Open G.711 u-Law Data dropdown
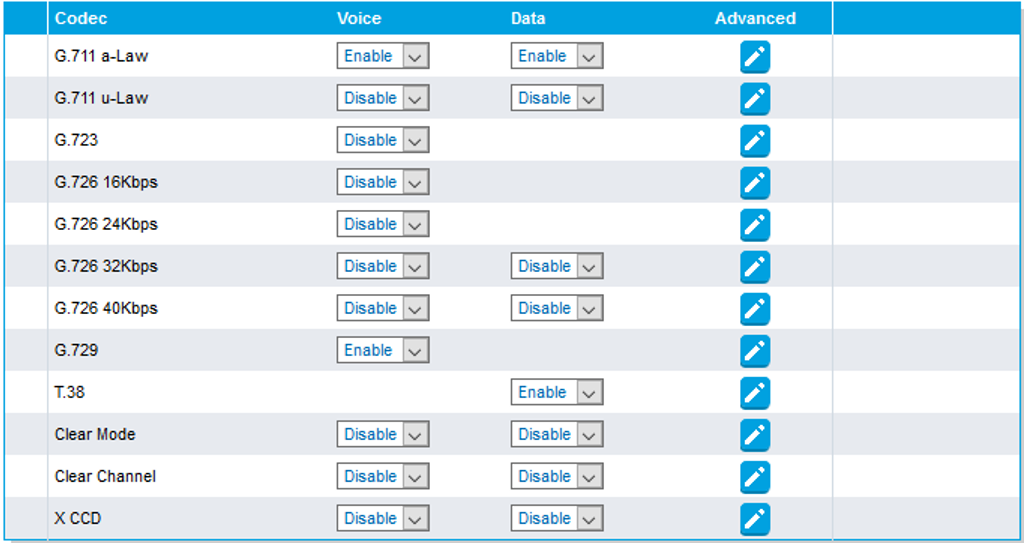The width and height of the screenshot is (1024, 543). coord(557,99)
